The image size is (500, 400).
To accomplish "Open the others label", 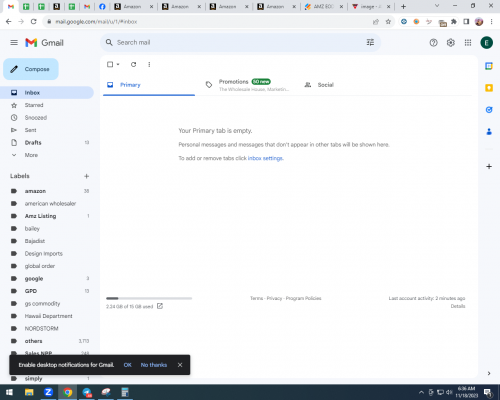I will 47,341.
